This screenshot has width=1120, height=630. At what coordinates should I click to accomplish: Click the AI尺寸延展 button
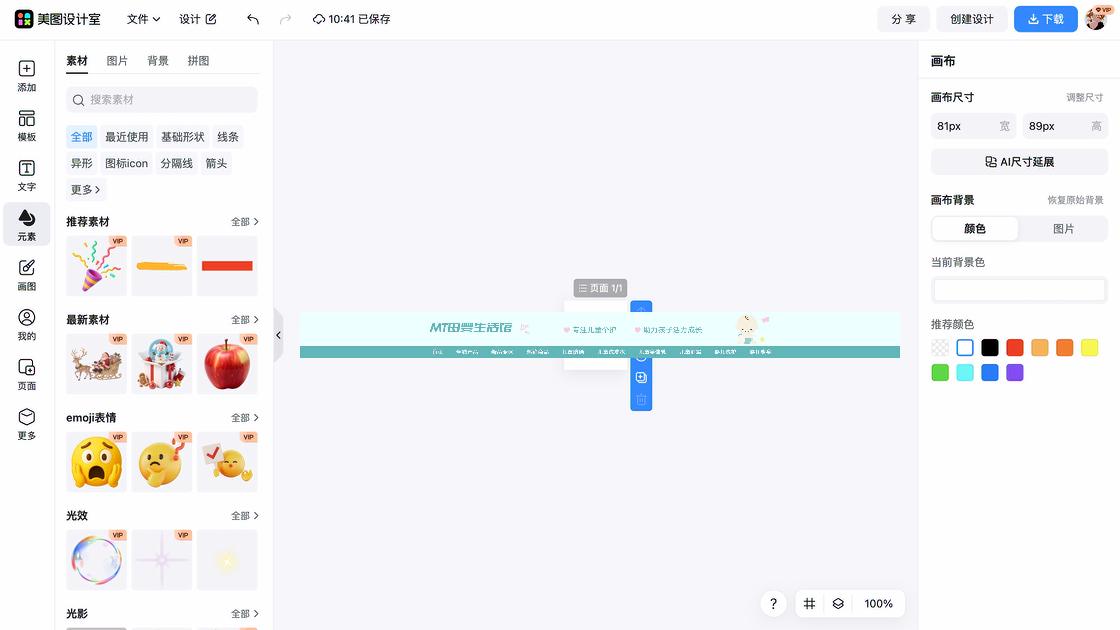[1019, 161]
